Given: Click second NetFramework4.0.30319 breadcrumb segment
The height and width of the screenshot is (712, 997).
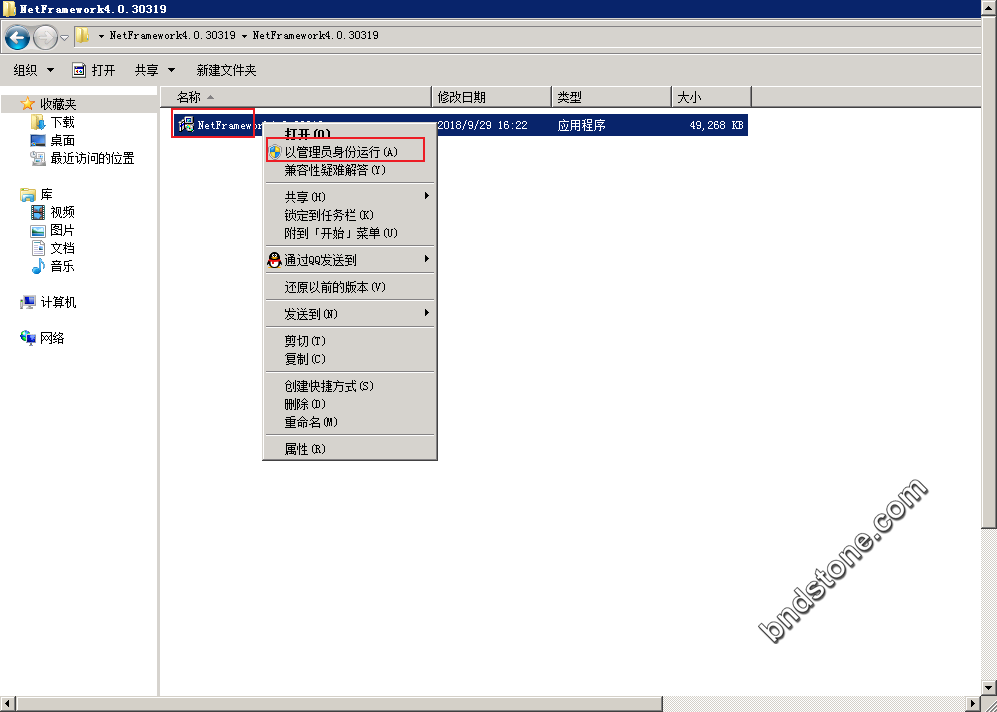Looking at the screenshot, I should pos(315,36).
